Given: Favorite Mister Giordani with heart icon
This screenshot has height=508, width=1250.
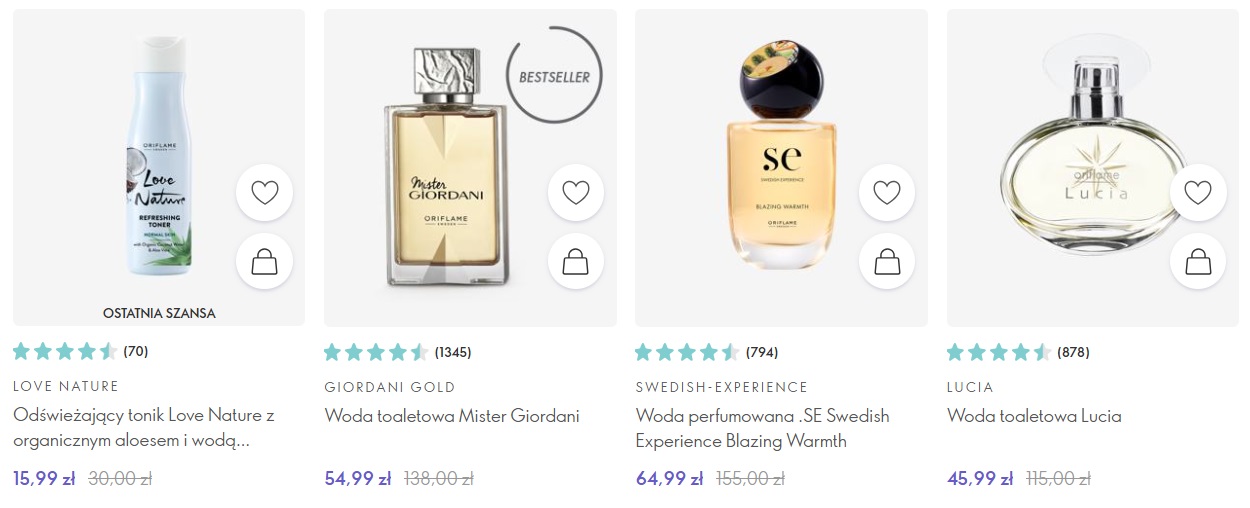Looking at the screenshot, I should (x=576, y=193).
